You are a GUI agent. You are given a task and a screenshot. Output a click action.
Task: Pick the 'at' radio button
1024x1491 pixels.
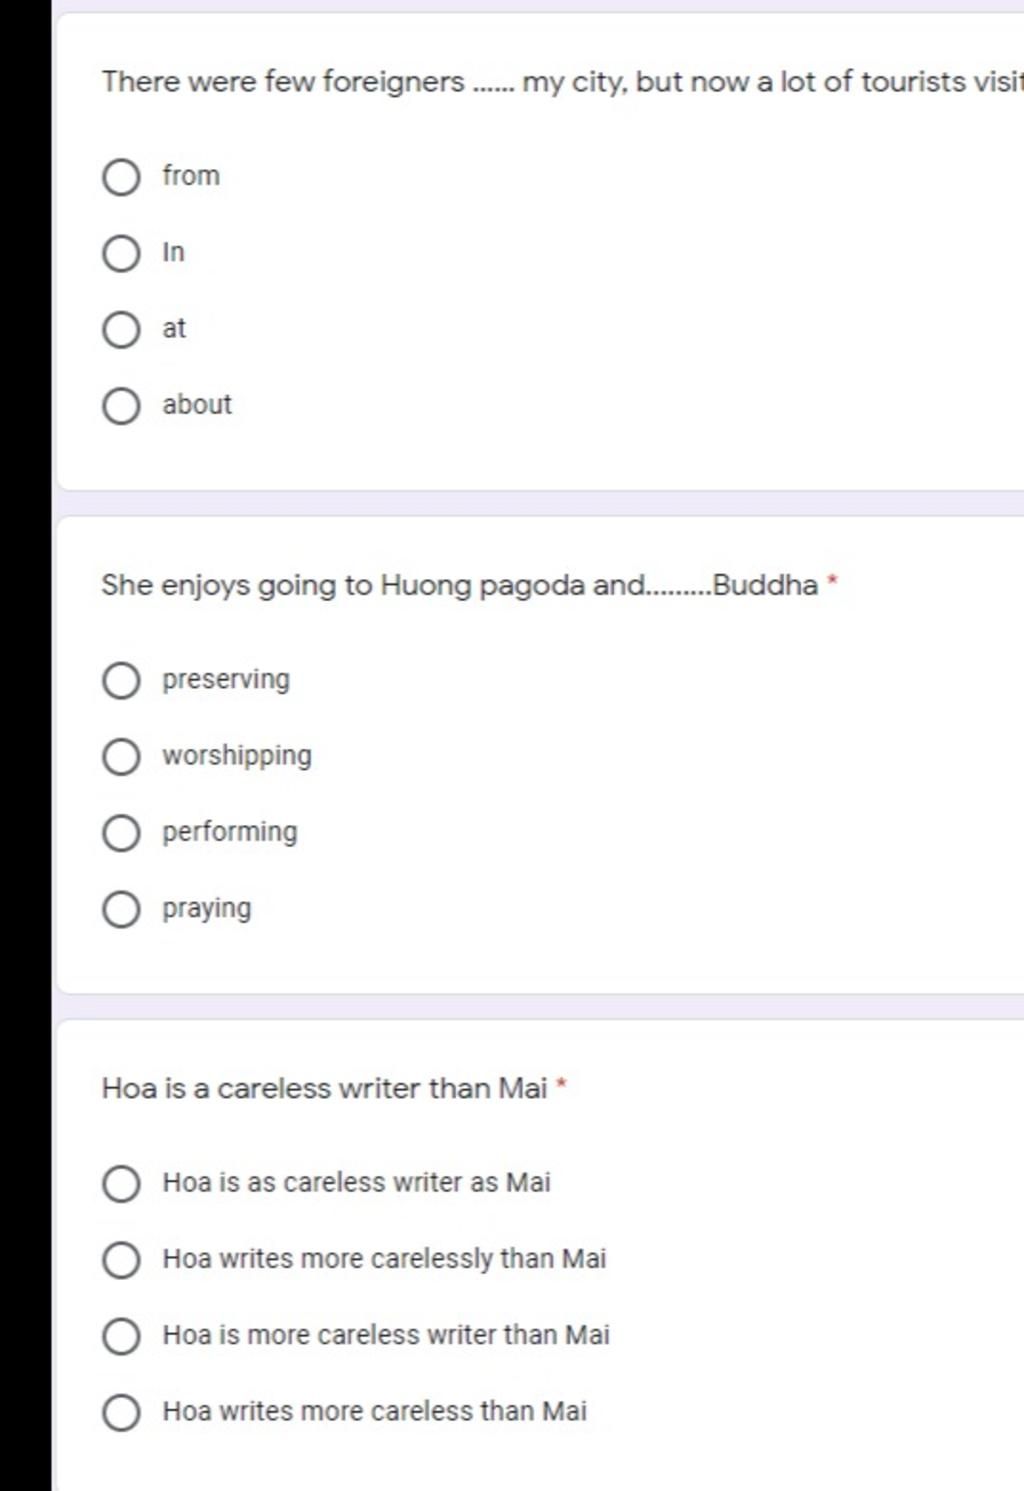pyautogui.click(x=121, y=330)
